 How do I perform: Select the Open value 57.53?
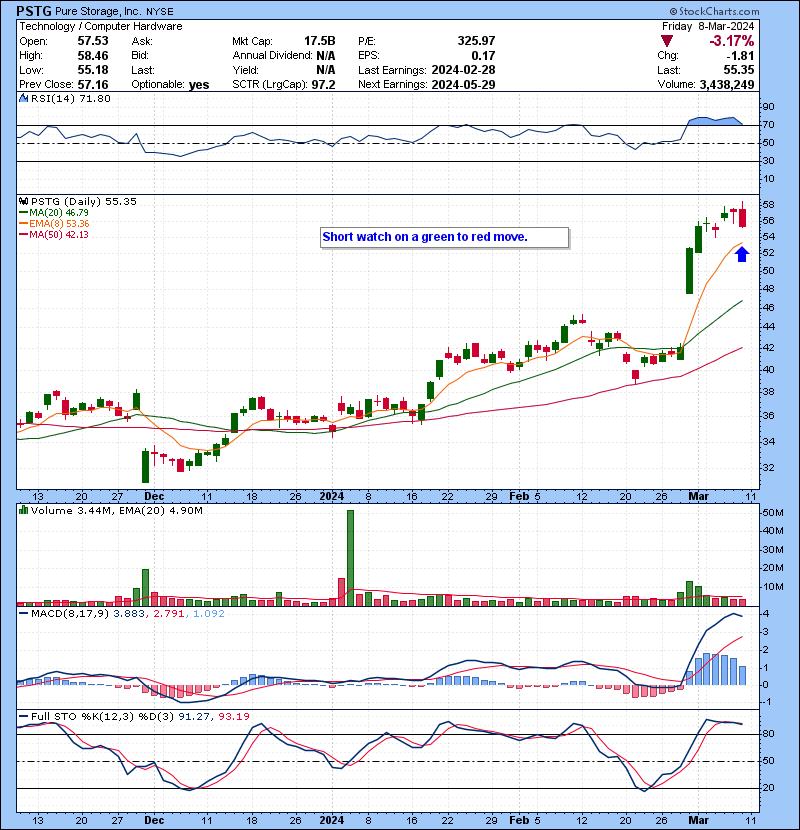93,41
